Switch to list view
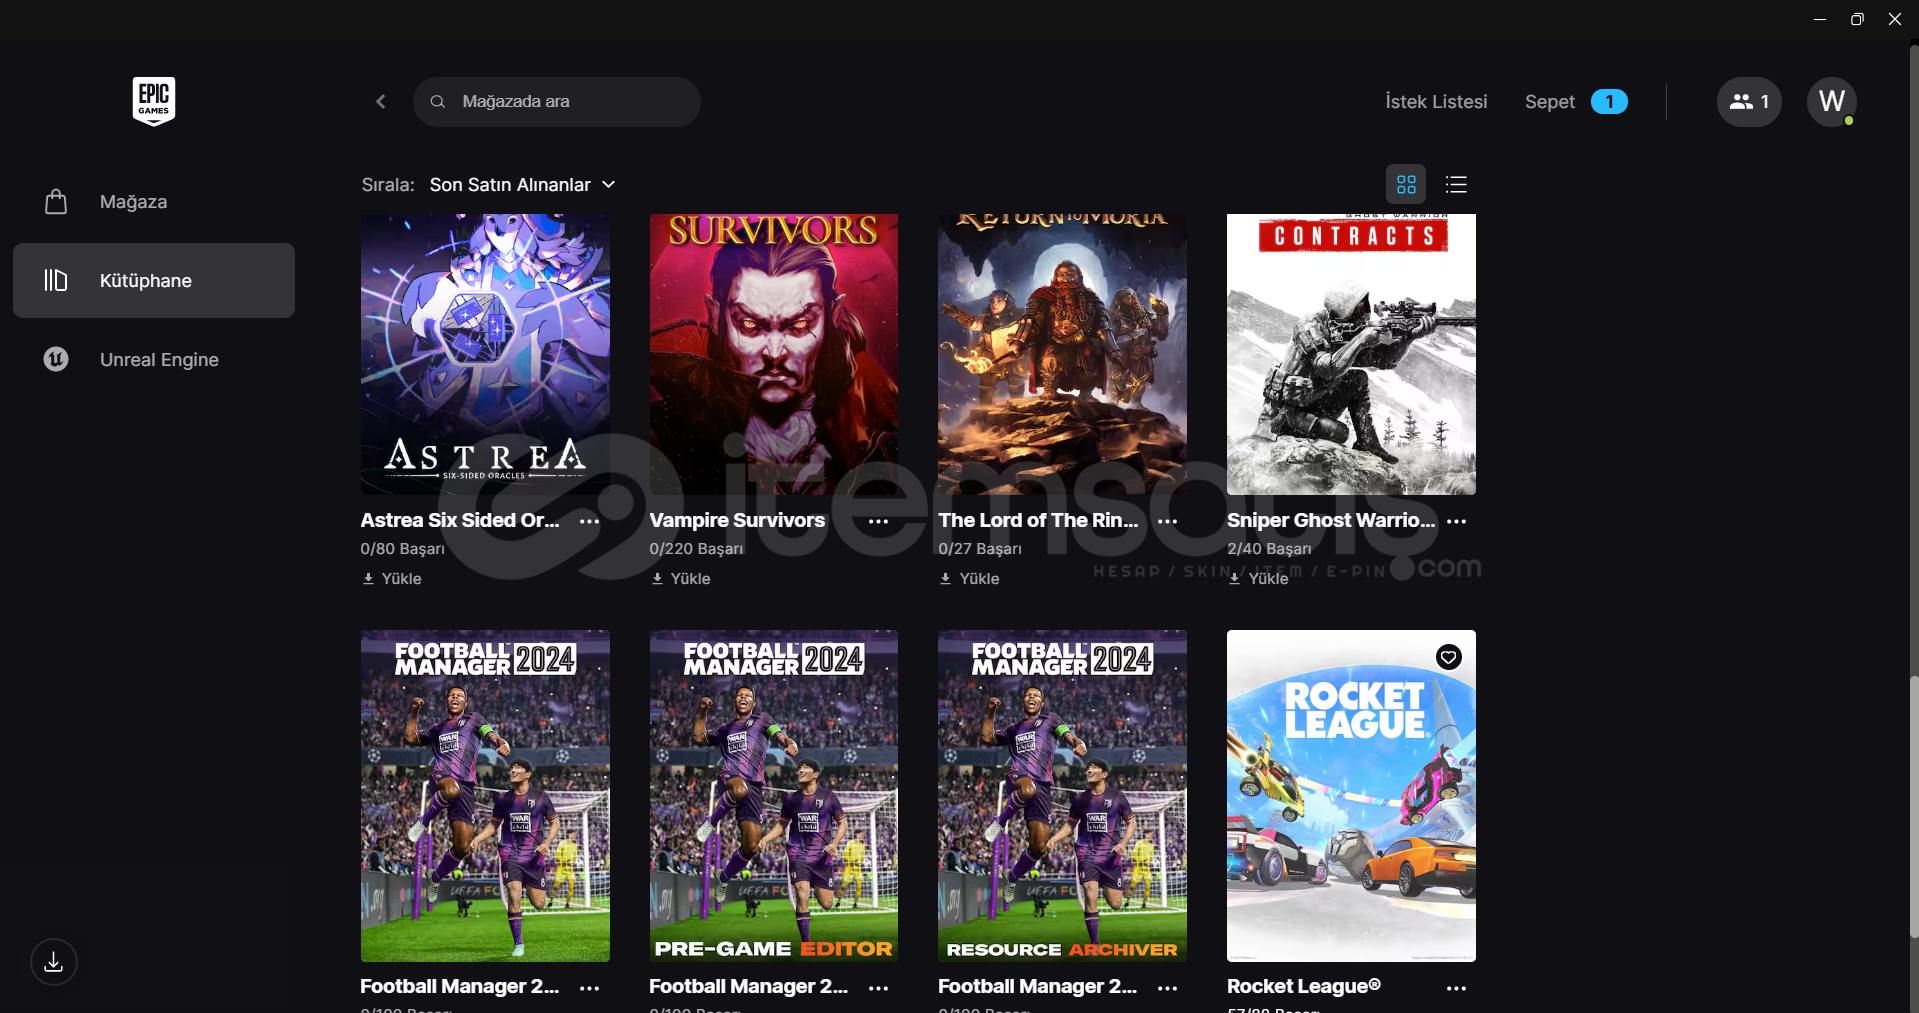The height and width of the screenshot is (1013, 1919). click(x=1456, y=184)
